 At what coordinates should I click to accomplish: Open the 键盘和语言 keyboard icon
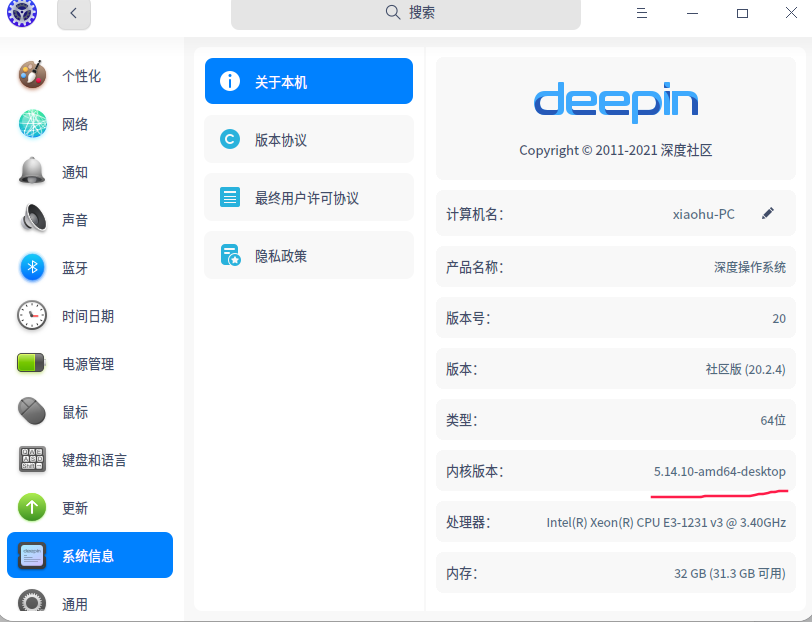[32, 460]
